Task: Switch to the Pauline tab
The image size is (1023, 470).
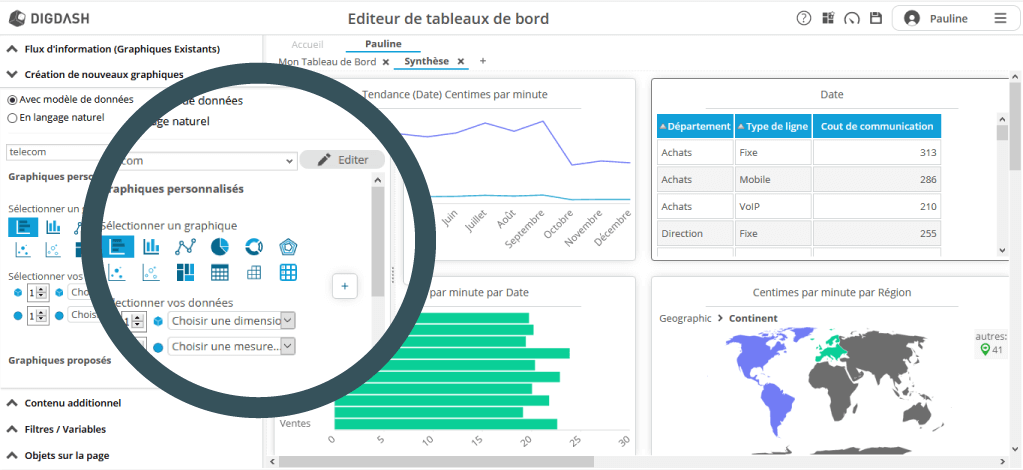Action: [383, 44]
